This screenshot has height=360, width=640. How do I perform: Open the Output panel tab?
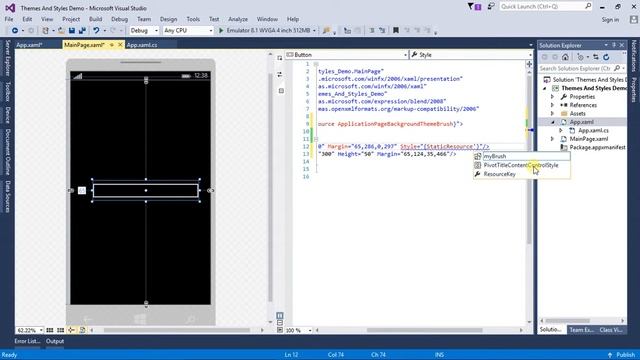(55, 341)
